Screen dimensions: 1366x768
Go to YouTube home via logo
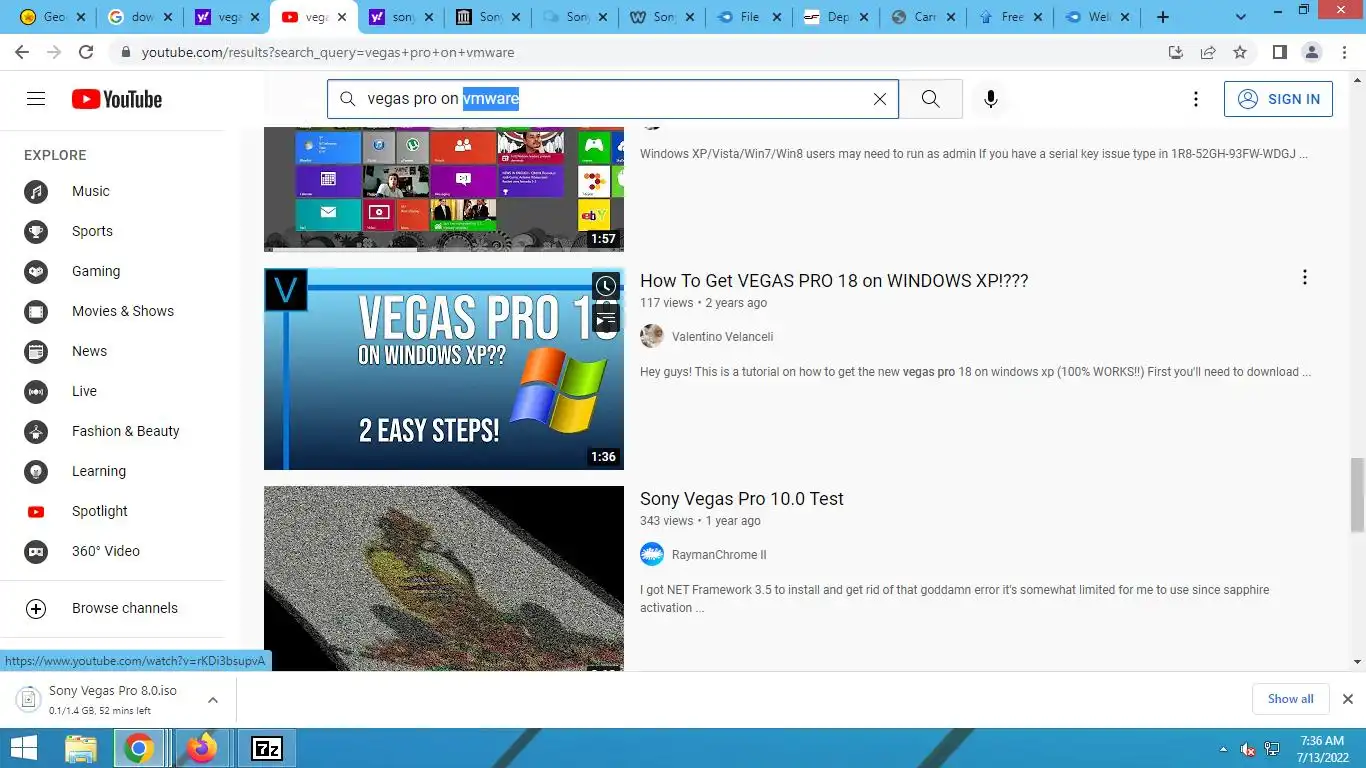click(x=117, y=99)
